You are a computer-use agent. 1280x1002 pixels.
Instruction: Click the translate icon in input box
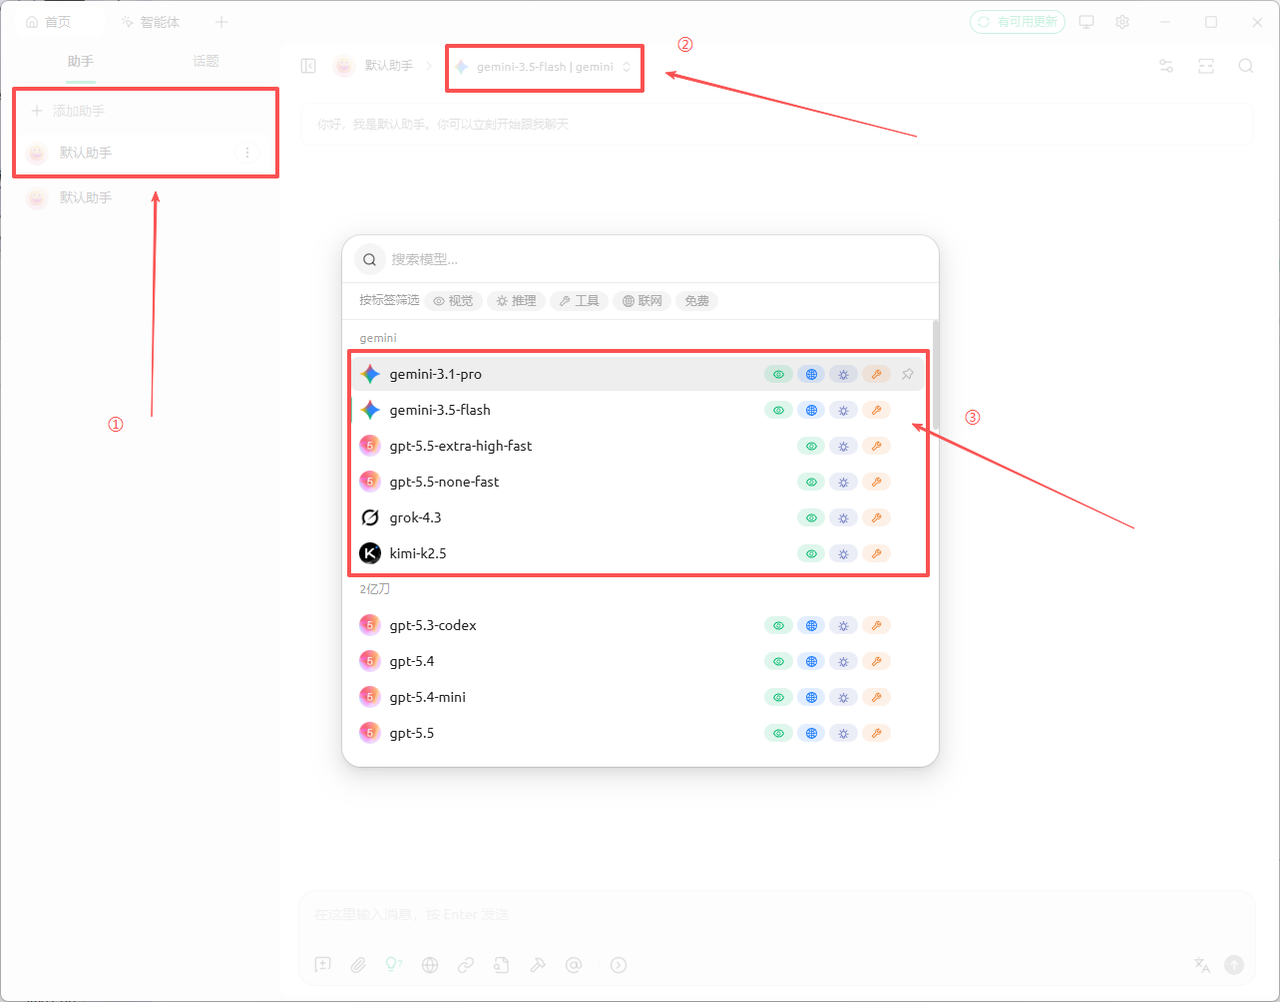[x=1202, y=965]
